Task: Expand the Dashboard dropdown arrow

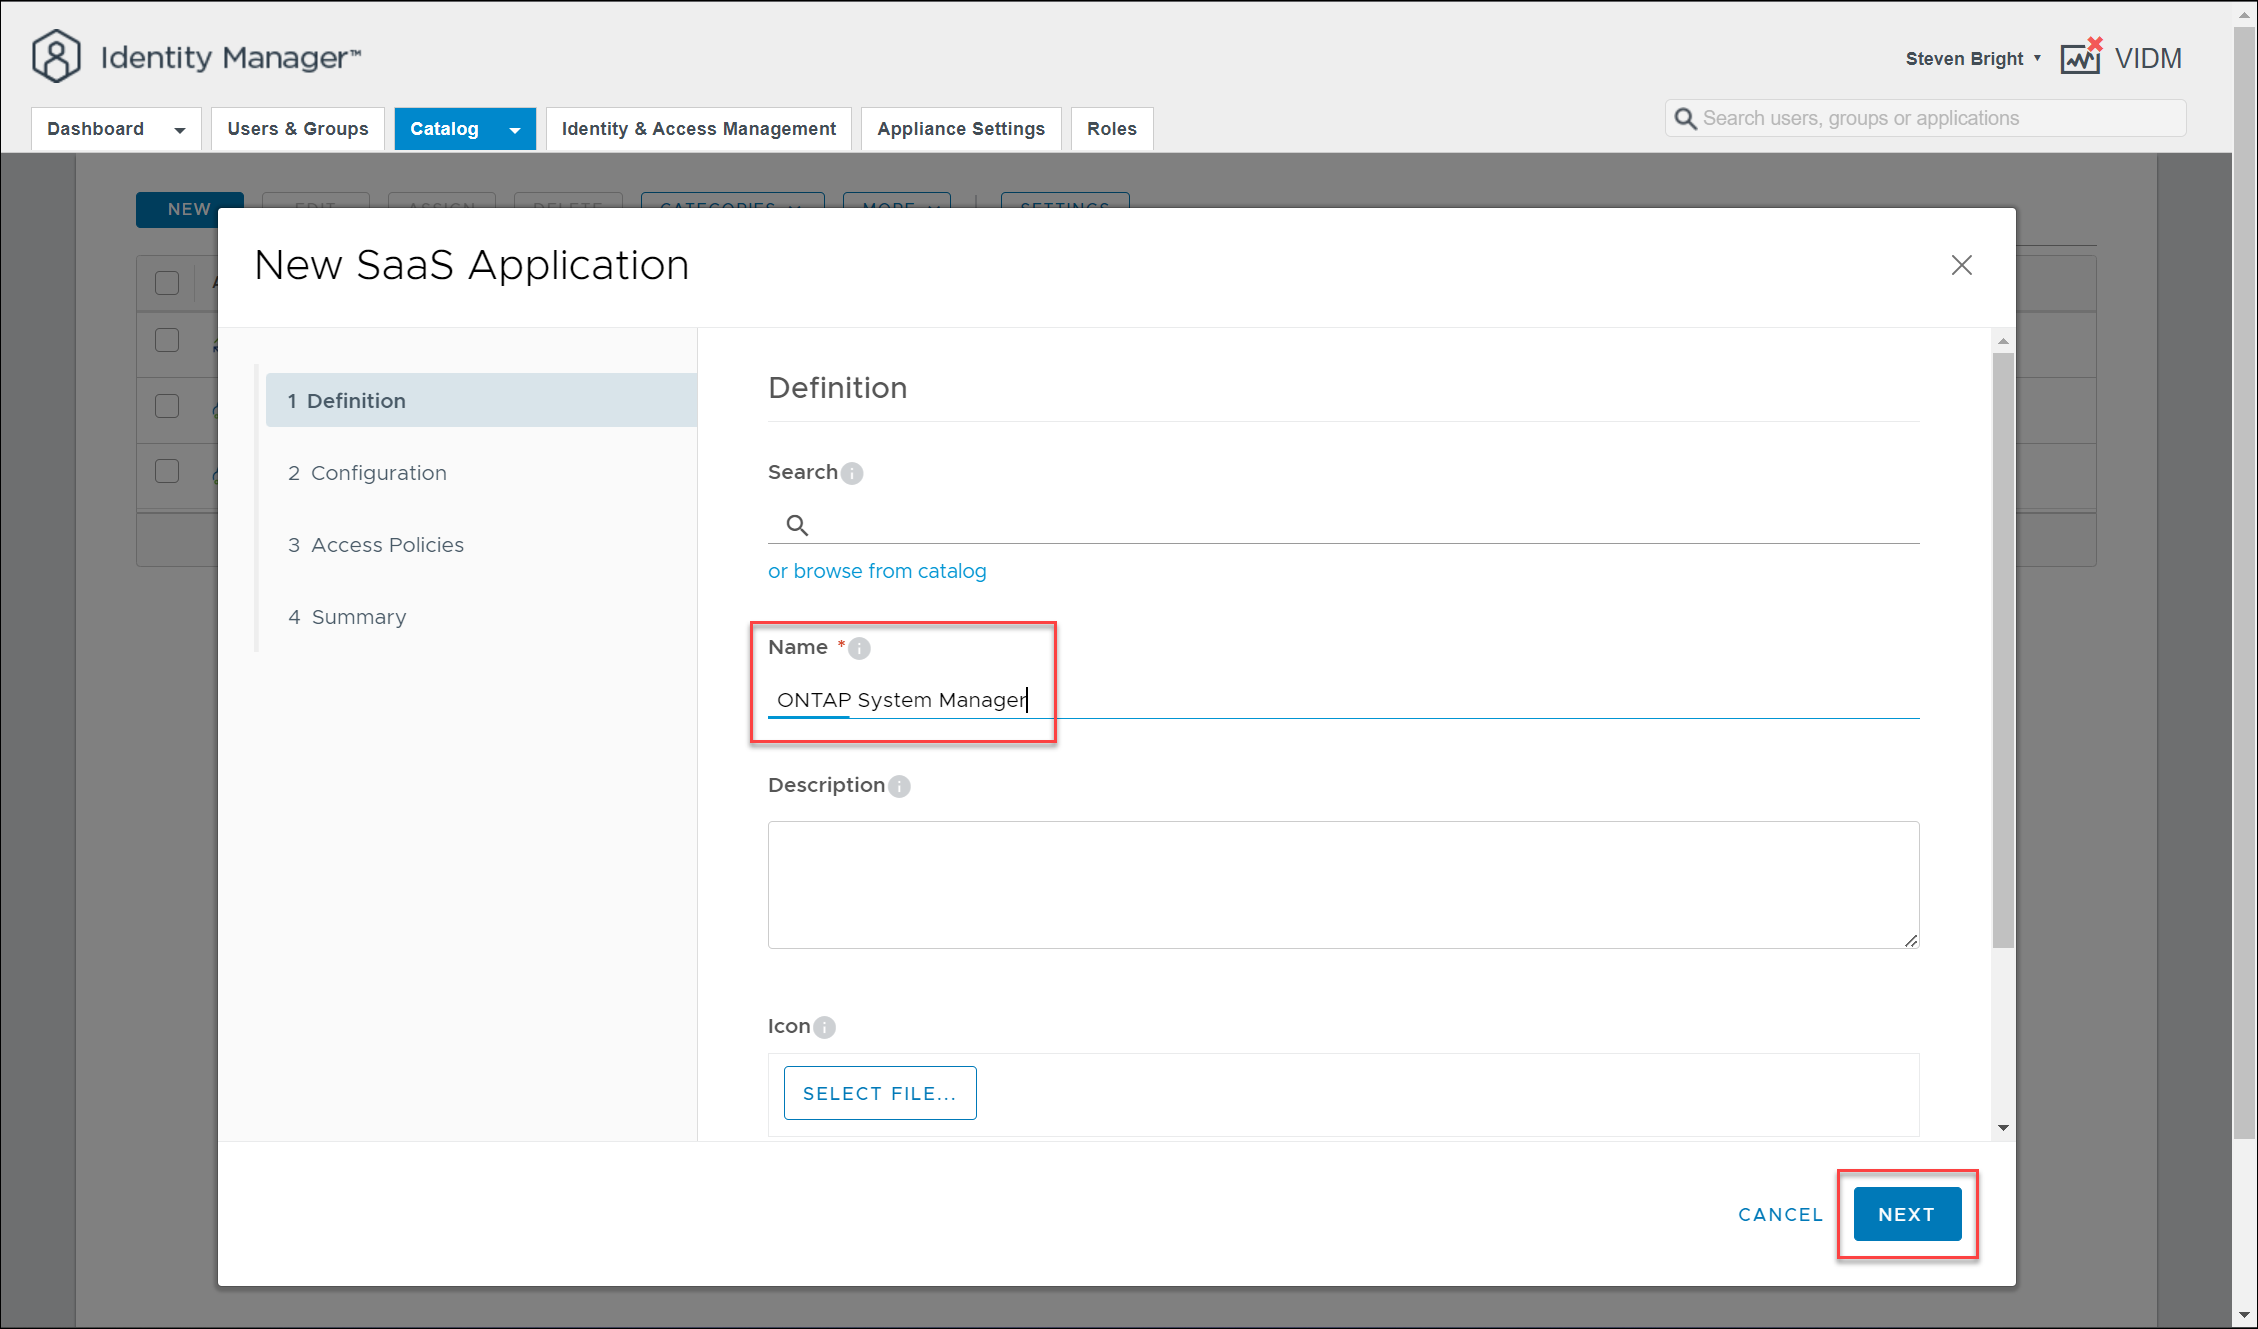Action: tap(180, 130)
